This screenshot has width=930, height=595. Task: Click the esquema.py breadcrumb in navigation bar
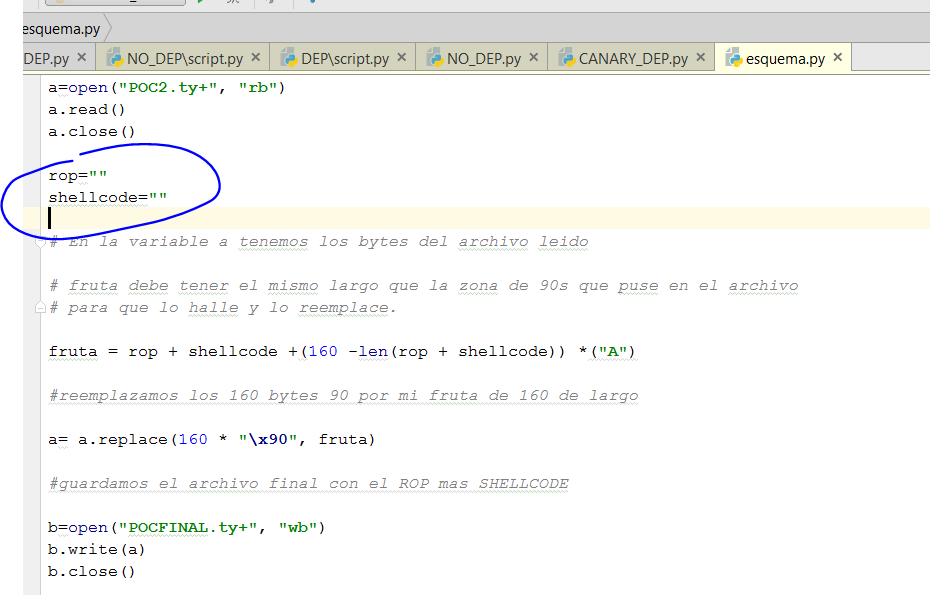60,29
